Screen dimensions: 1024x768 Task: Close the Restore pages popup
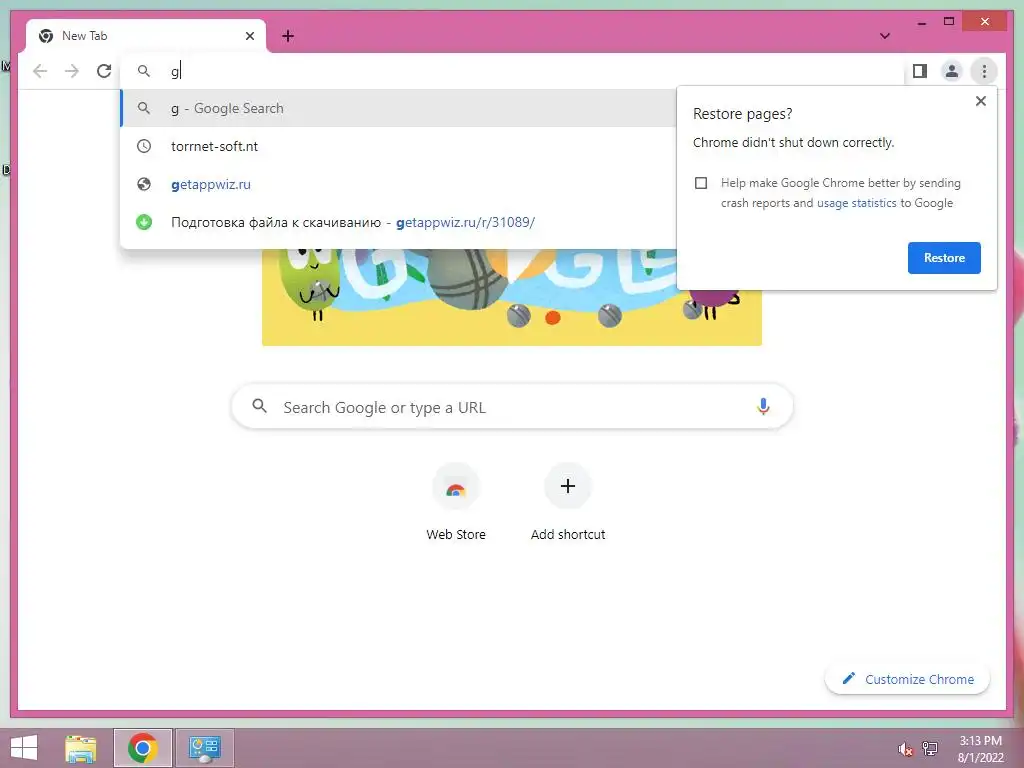coord(980,101)
